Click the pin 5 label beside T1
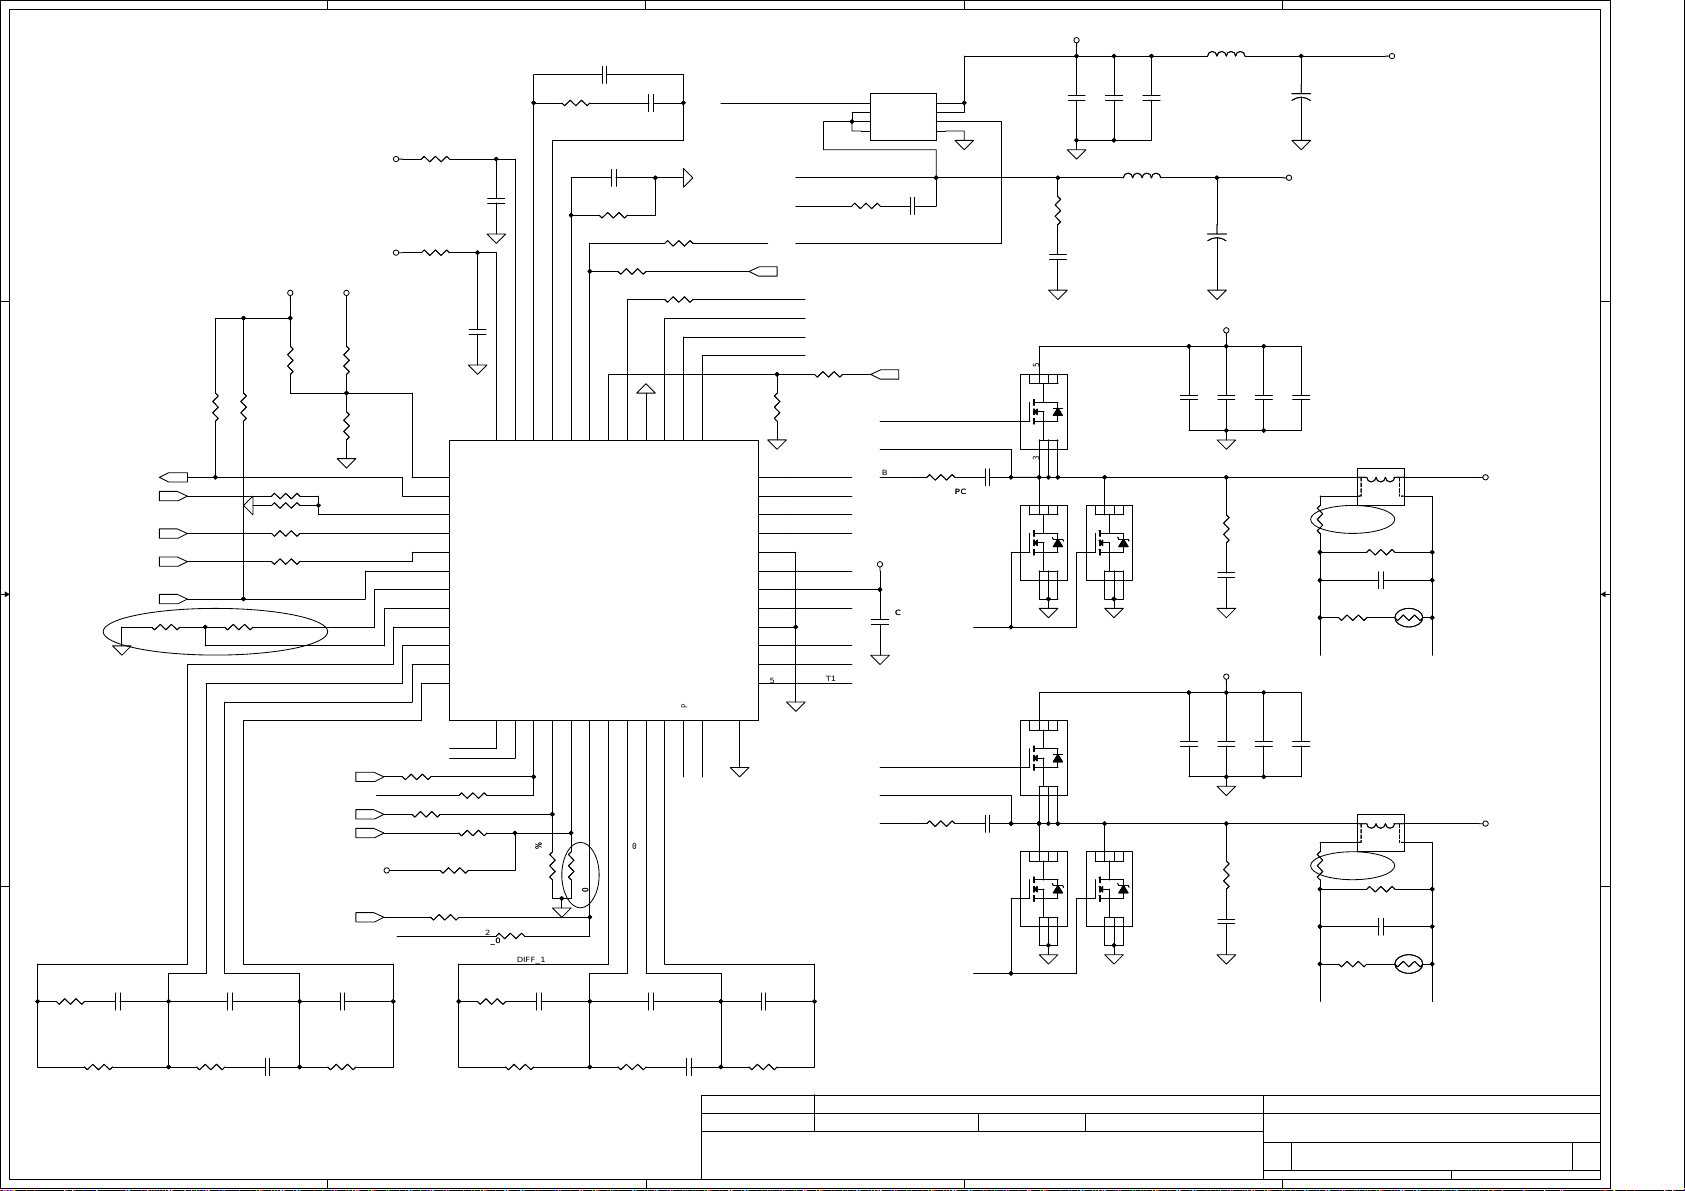Screen dimensions: 1685x1191 coord(772,681)
